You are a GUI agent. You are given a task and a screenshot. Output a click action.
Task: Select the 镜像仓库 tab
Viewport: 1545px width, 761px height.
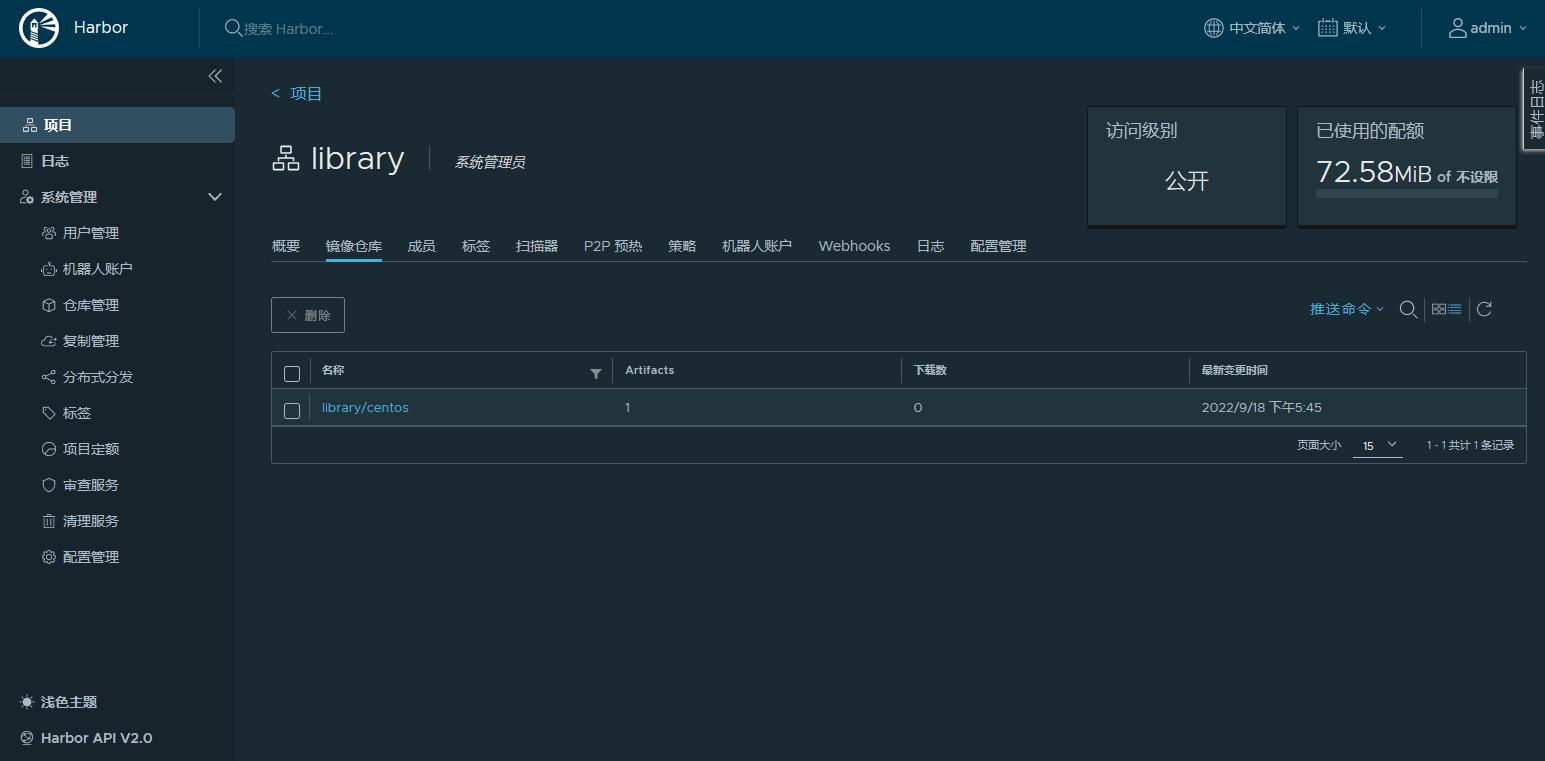(354, 246)
